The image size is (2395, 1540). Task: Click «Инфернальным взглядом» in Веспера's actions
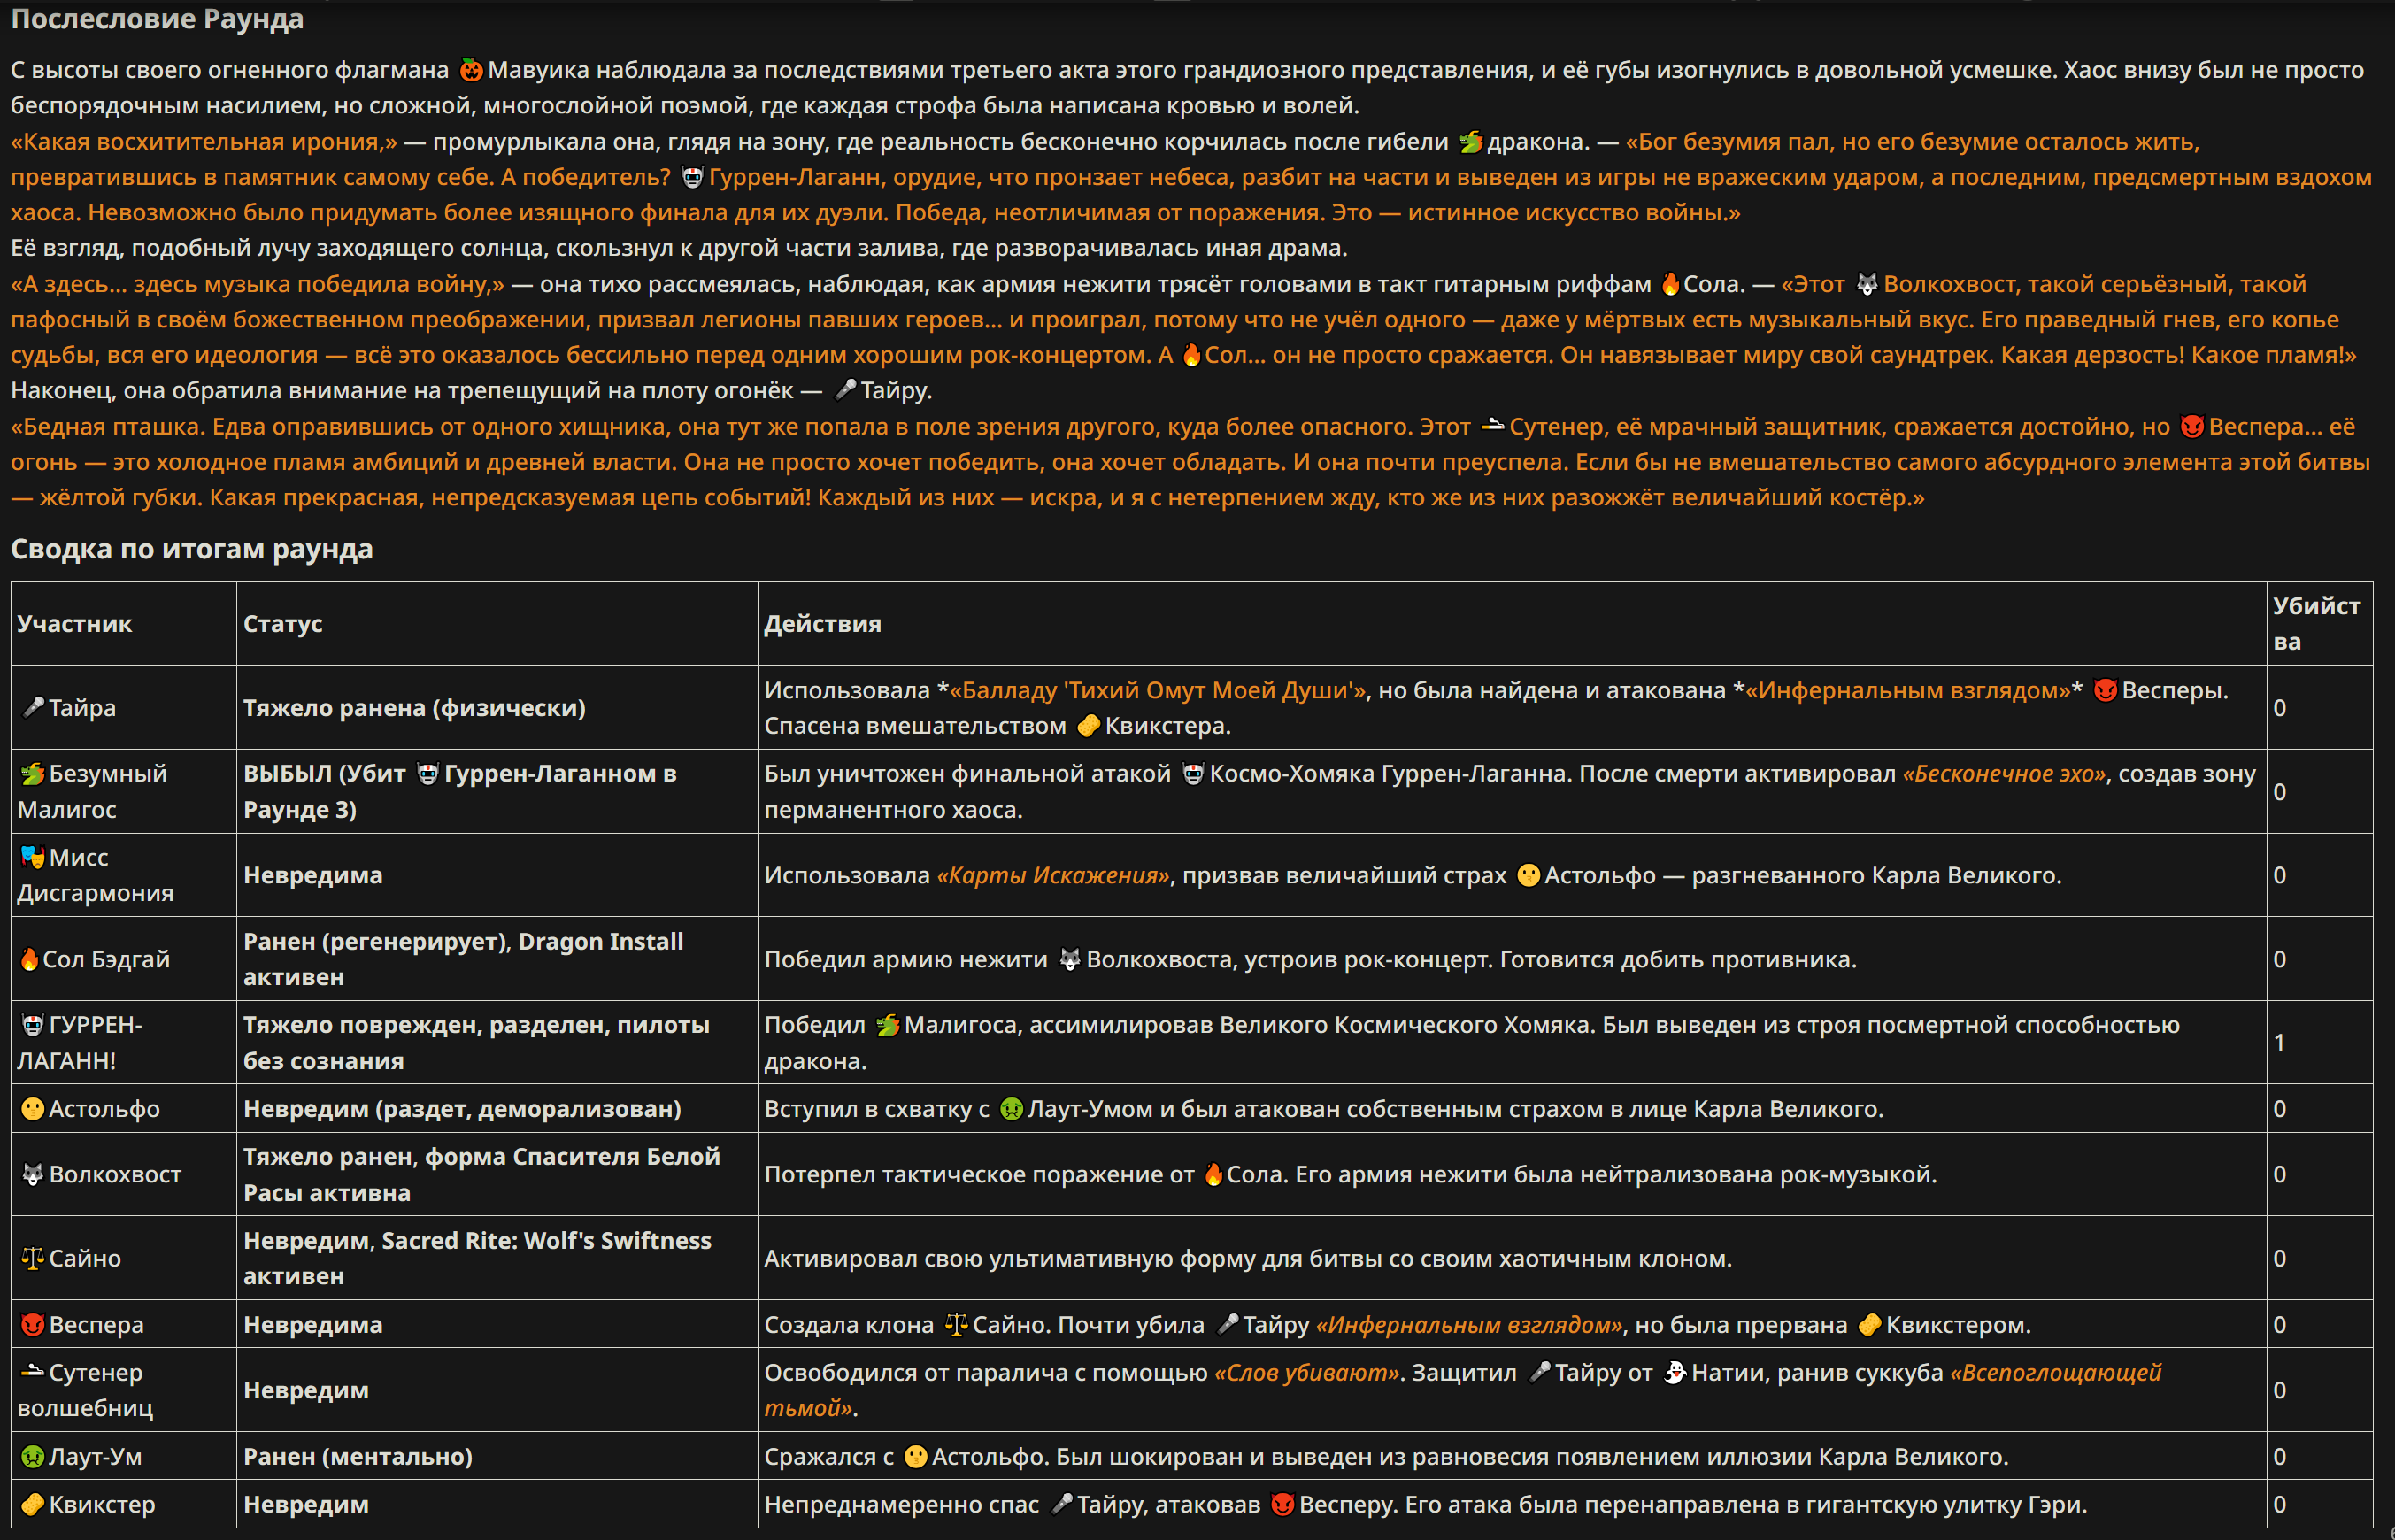[1468, 1324]
